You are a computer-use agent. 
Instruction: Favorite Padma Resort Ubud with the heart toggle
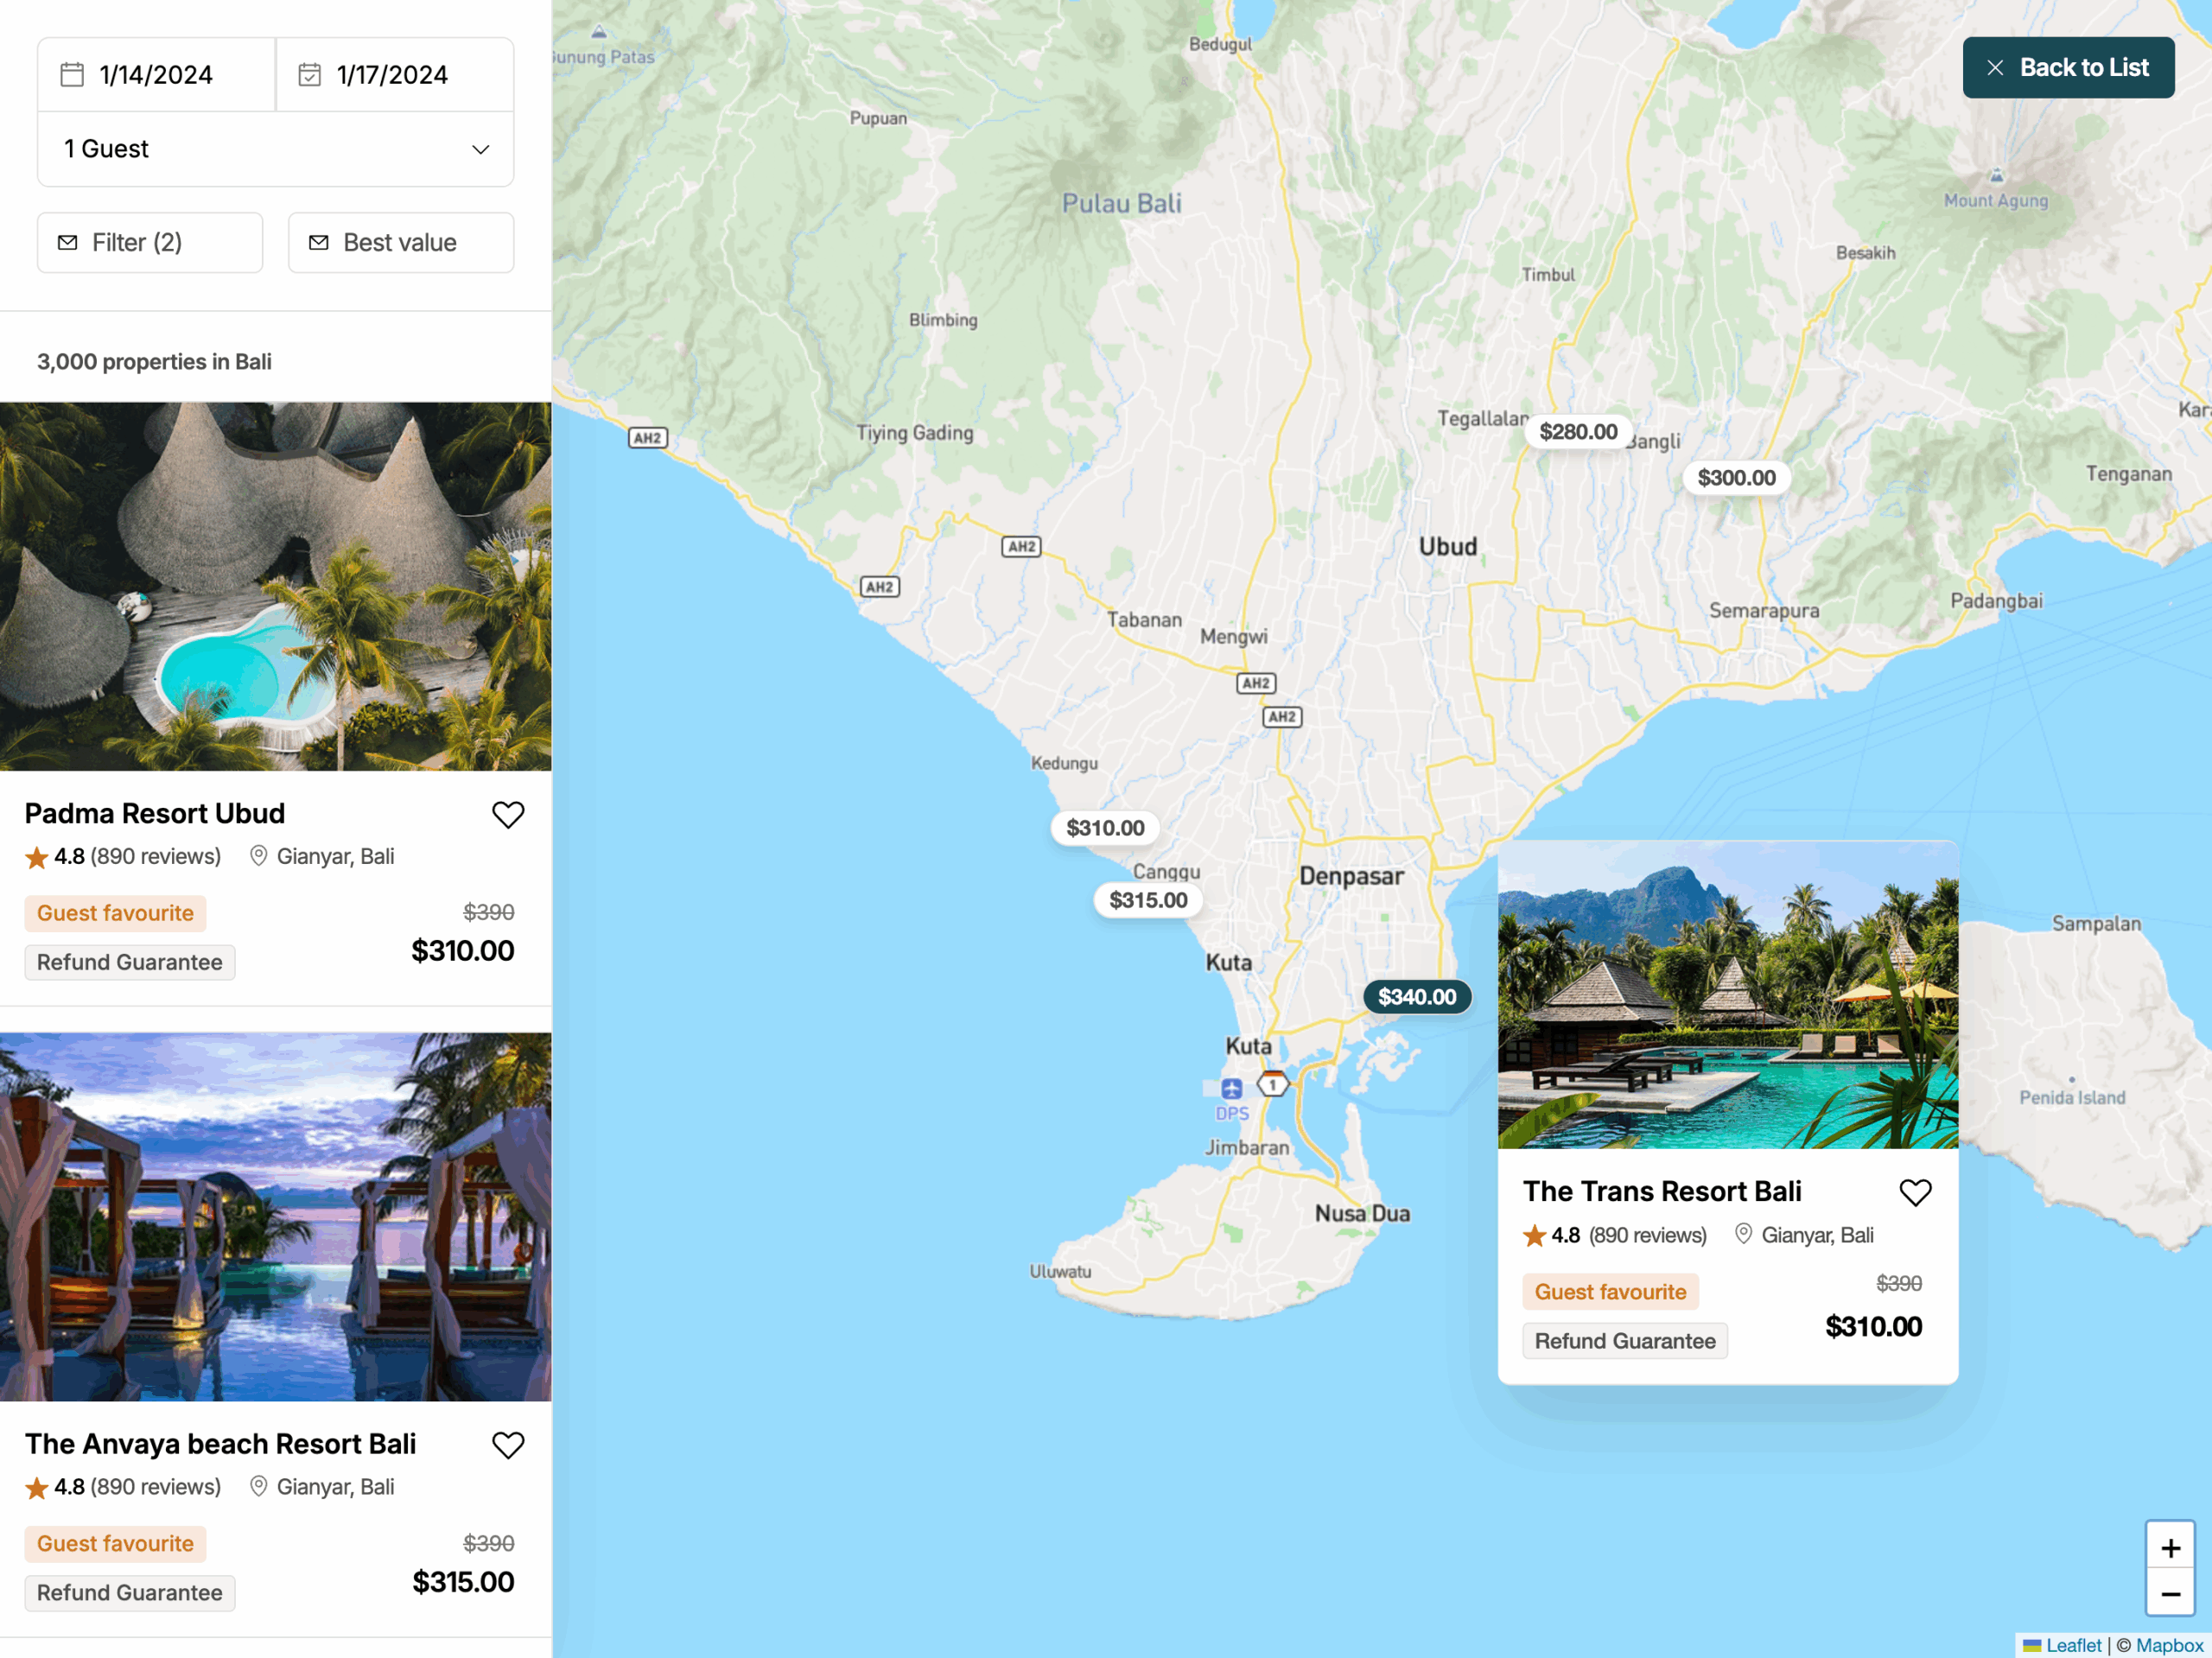[x=508, y=814]
